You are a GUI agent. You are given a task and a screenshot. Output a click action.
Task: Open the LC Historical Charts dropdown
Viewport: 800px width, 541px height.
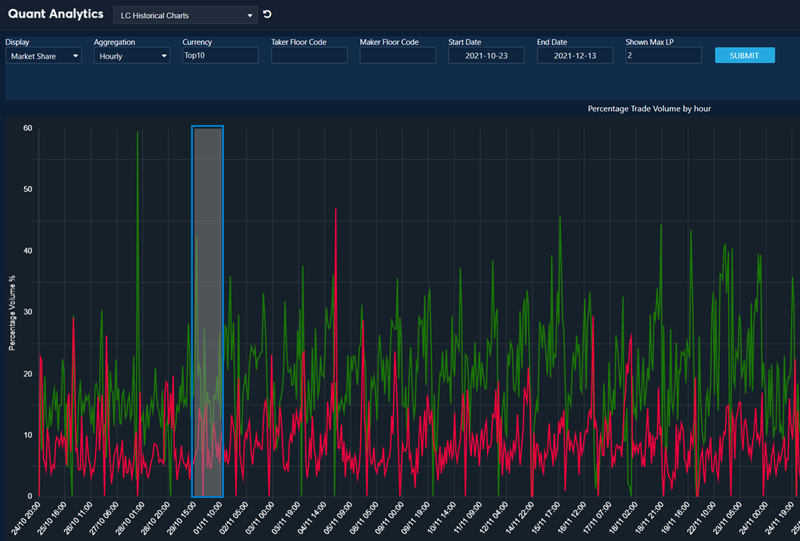point(185,16)
